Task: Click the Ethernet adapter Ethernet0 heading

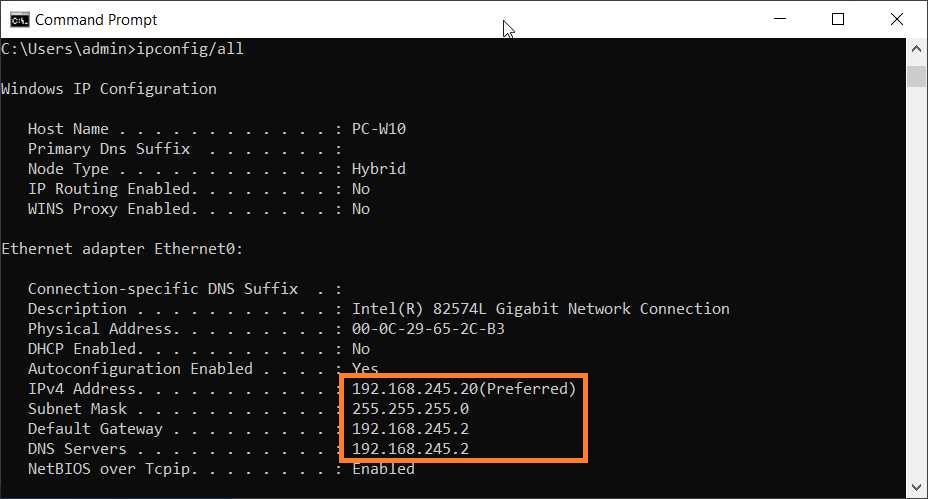Action: tap(122, 249)
